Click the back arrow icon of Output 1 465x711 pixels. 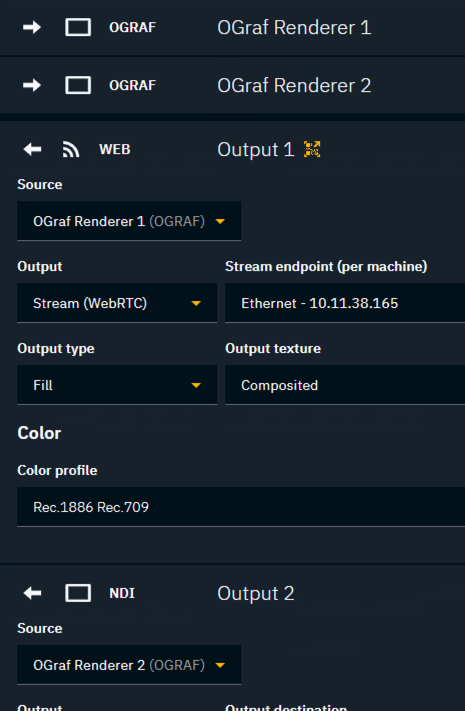point(32,149)
